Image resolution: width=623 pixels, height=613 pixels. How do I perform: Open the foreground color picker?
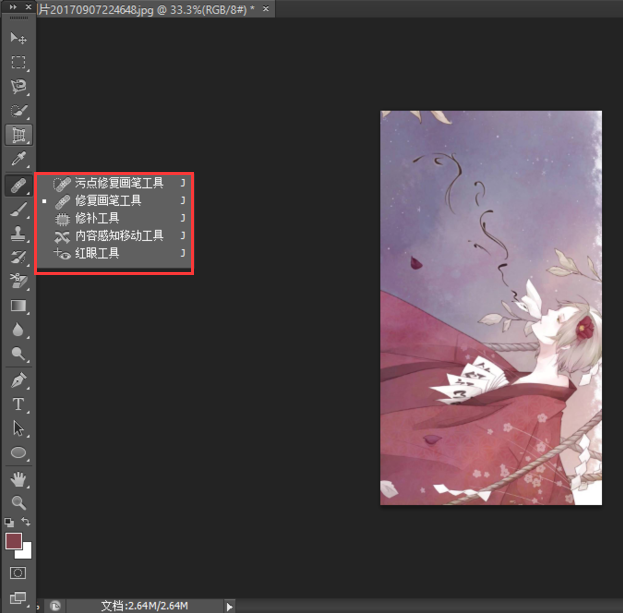(13, 541)
